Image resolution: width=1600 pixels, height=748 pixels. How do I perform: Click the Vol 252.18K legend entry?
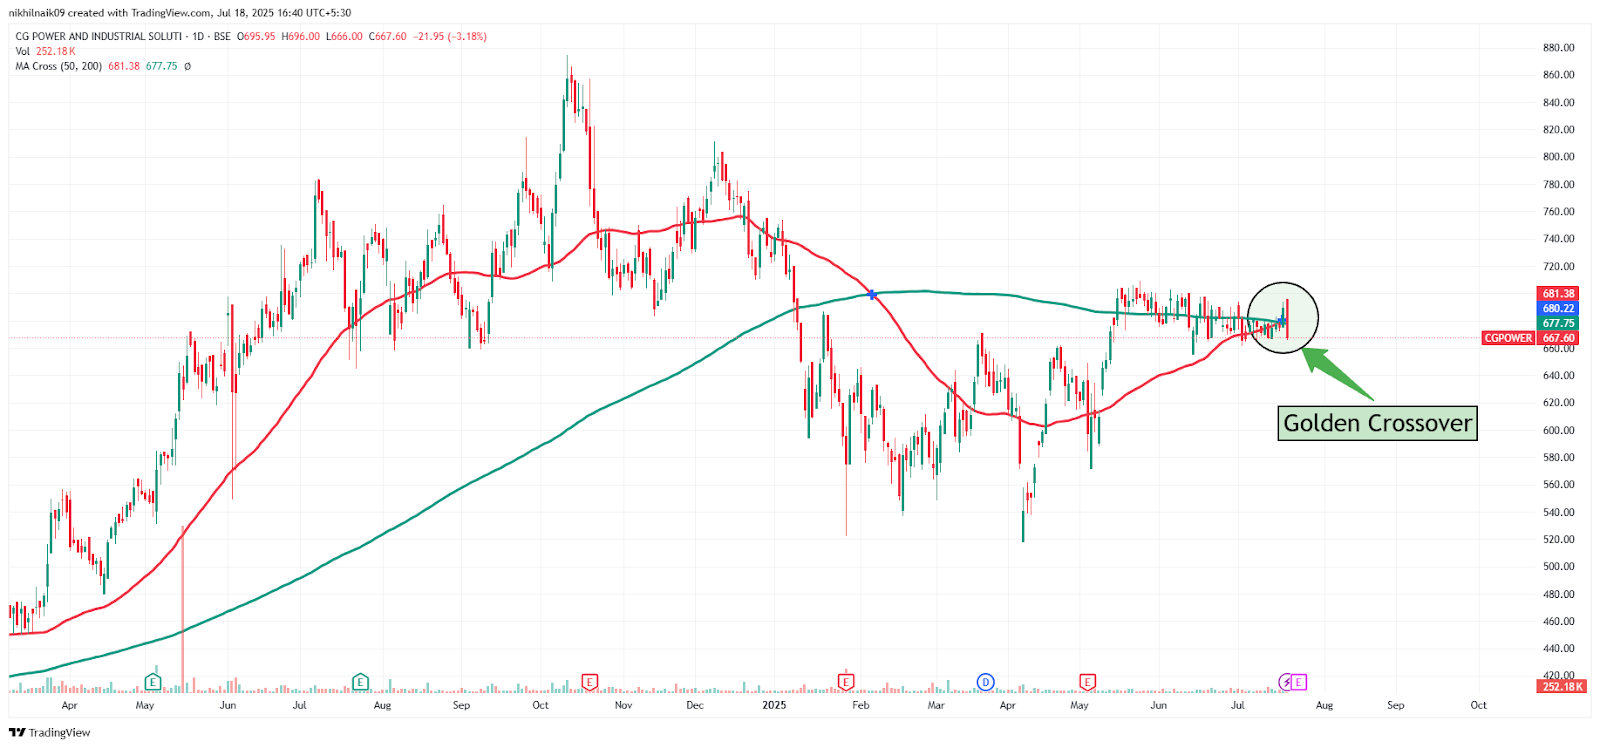point(46,51)
